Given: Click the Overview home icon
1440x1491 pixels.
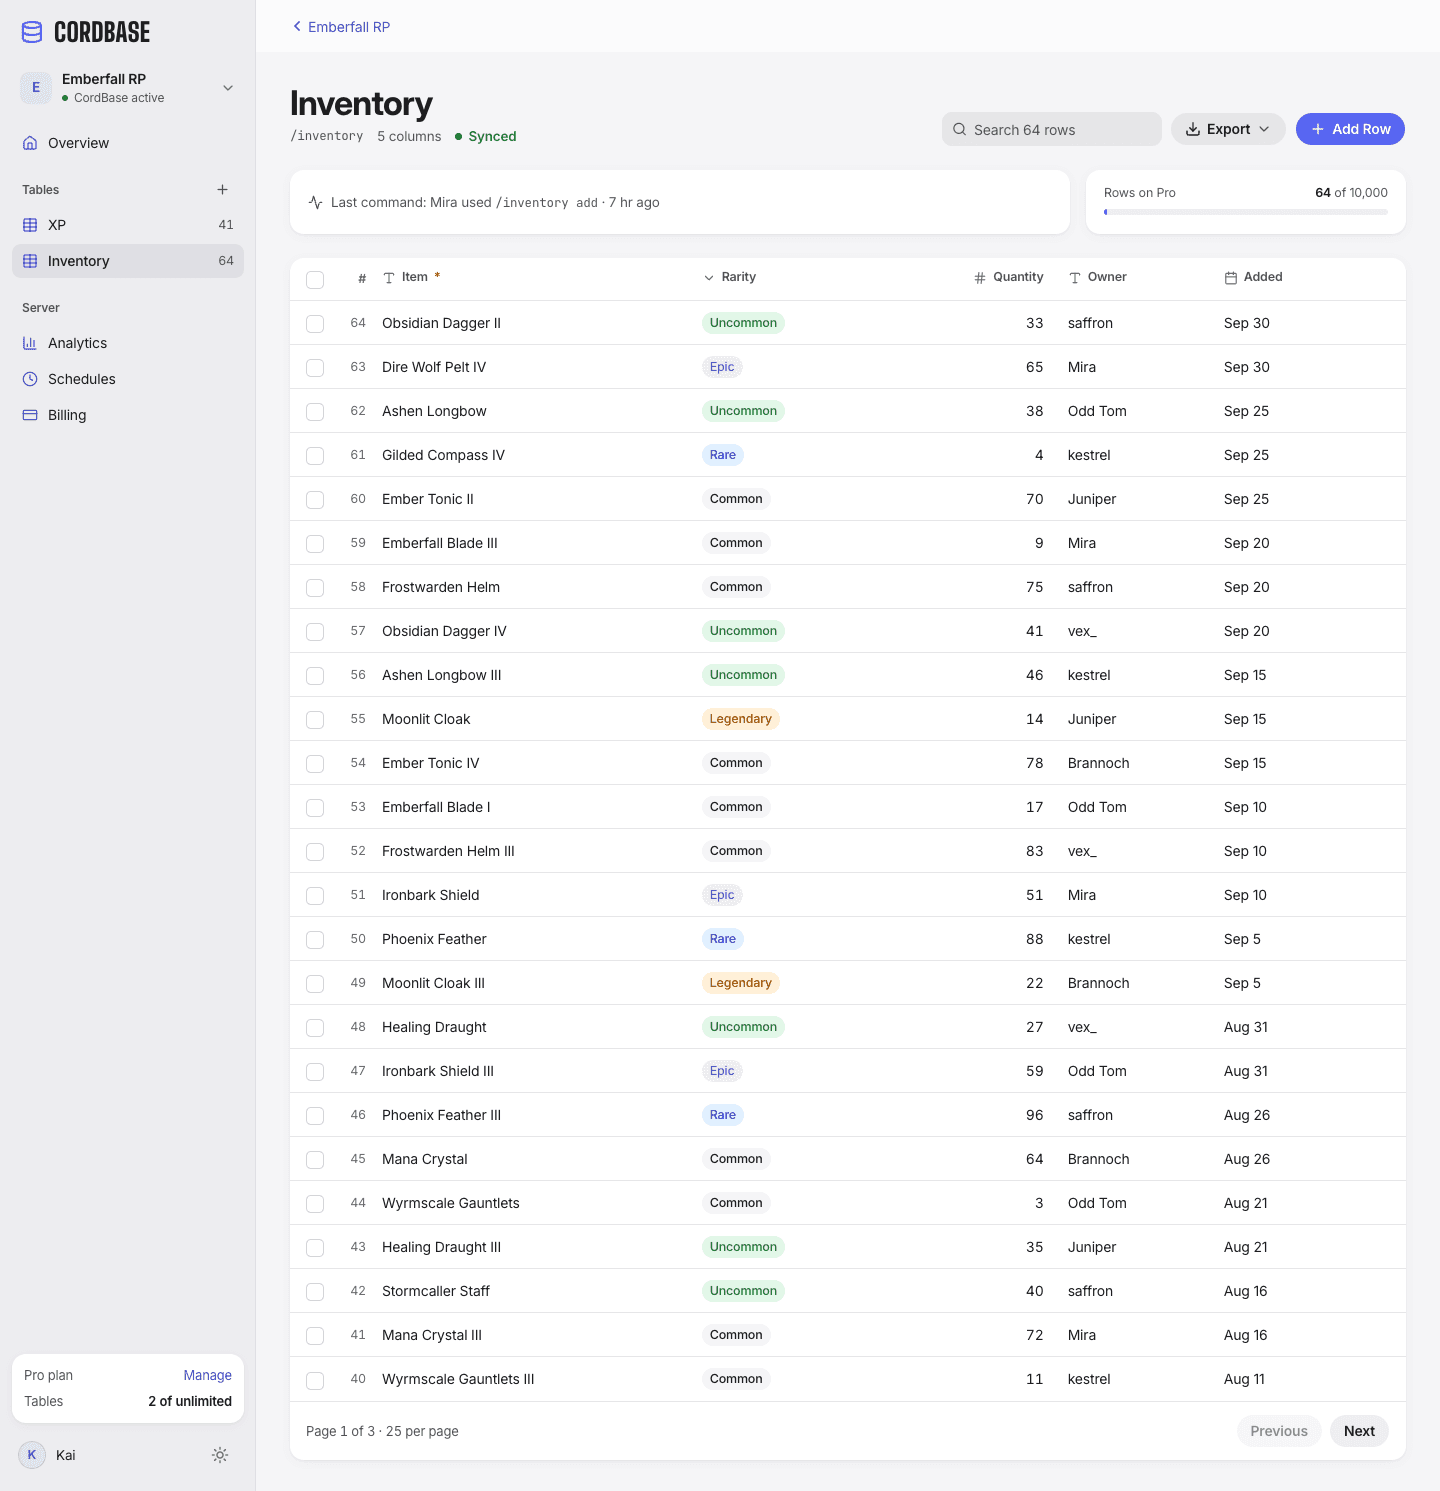Looking at the screenshot, I should [30, 143].
